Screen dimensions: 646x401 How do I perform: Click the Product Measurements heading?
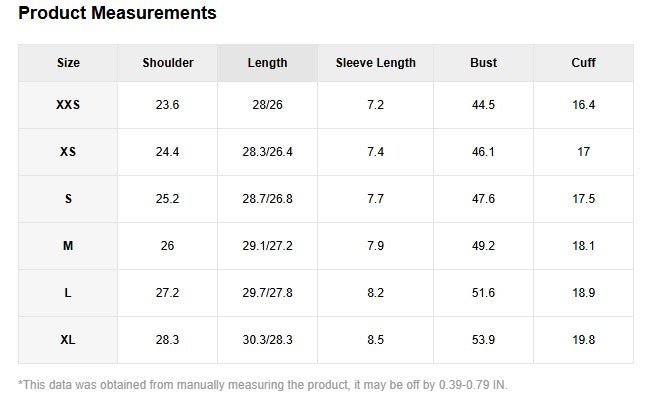117,14
